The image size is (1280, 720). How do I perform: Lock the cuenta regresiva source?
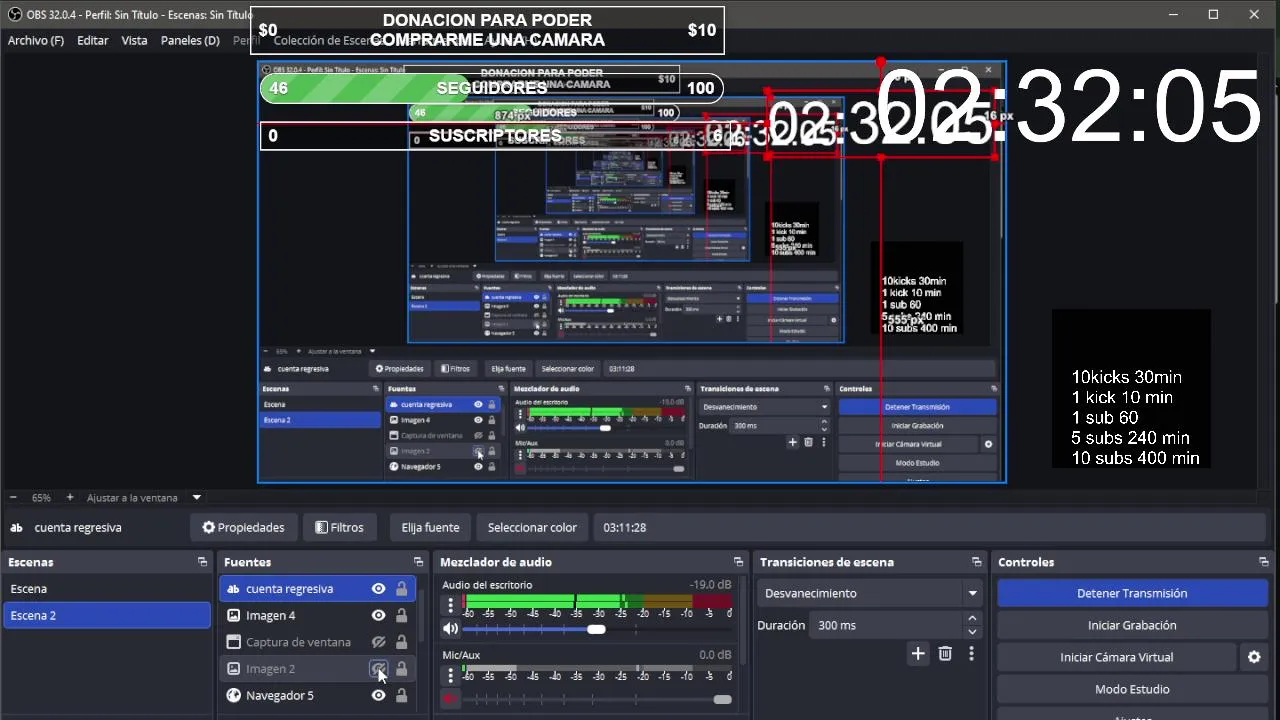[x=401, y=589]
